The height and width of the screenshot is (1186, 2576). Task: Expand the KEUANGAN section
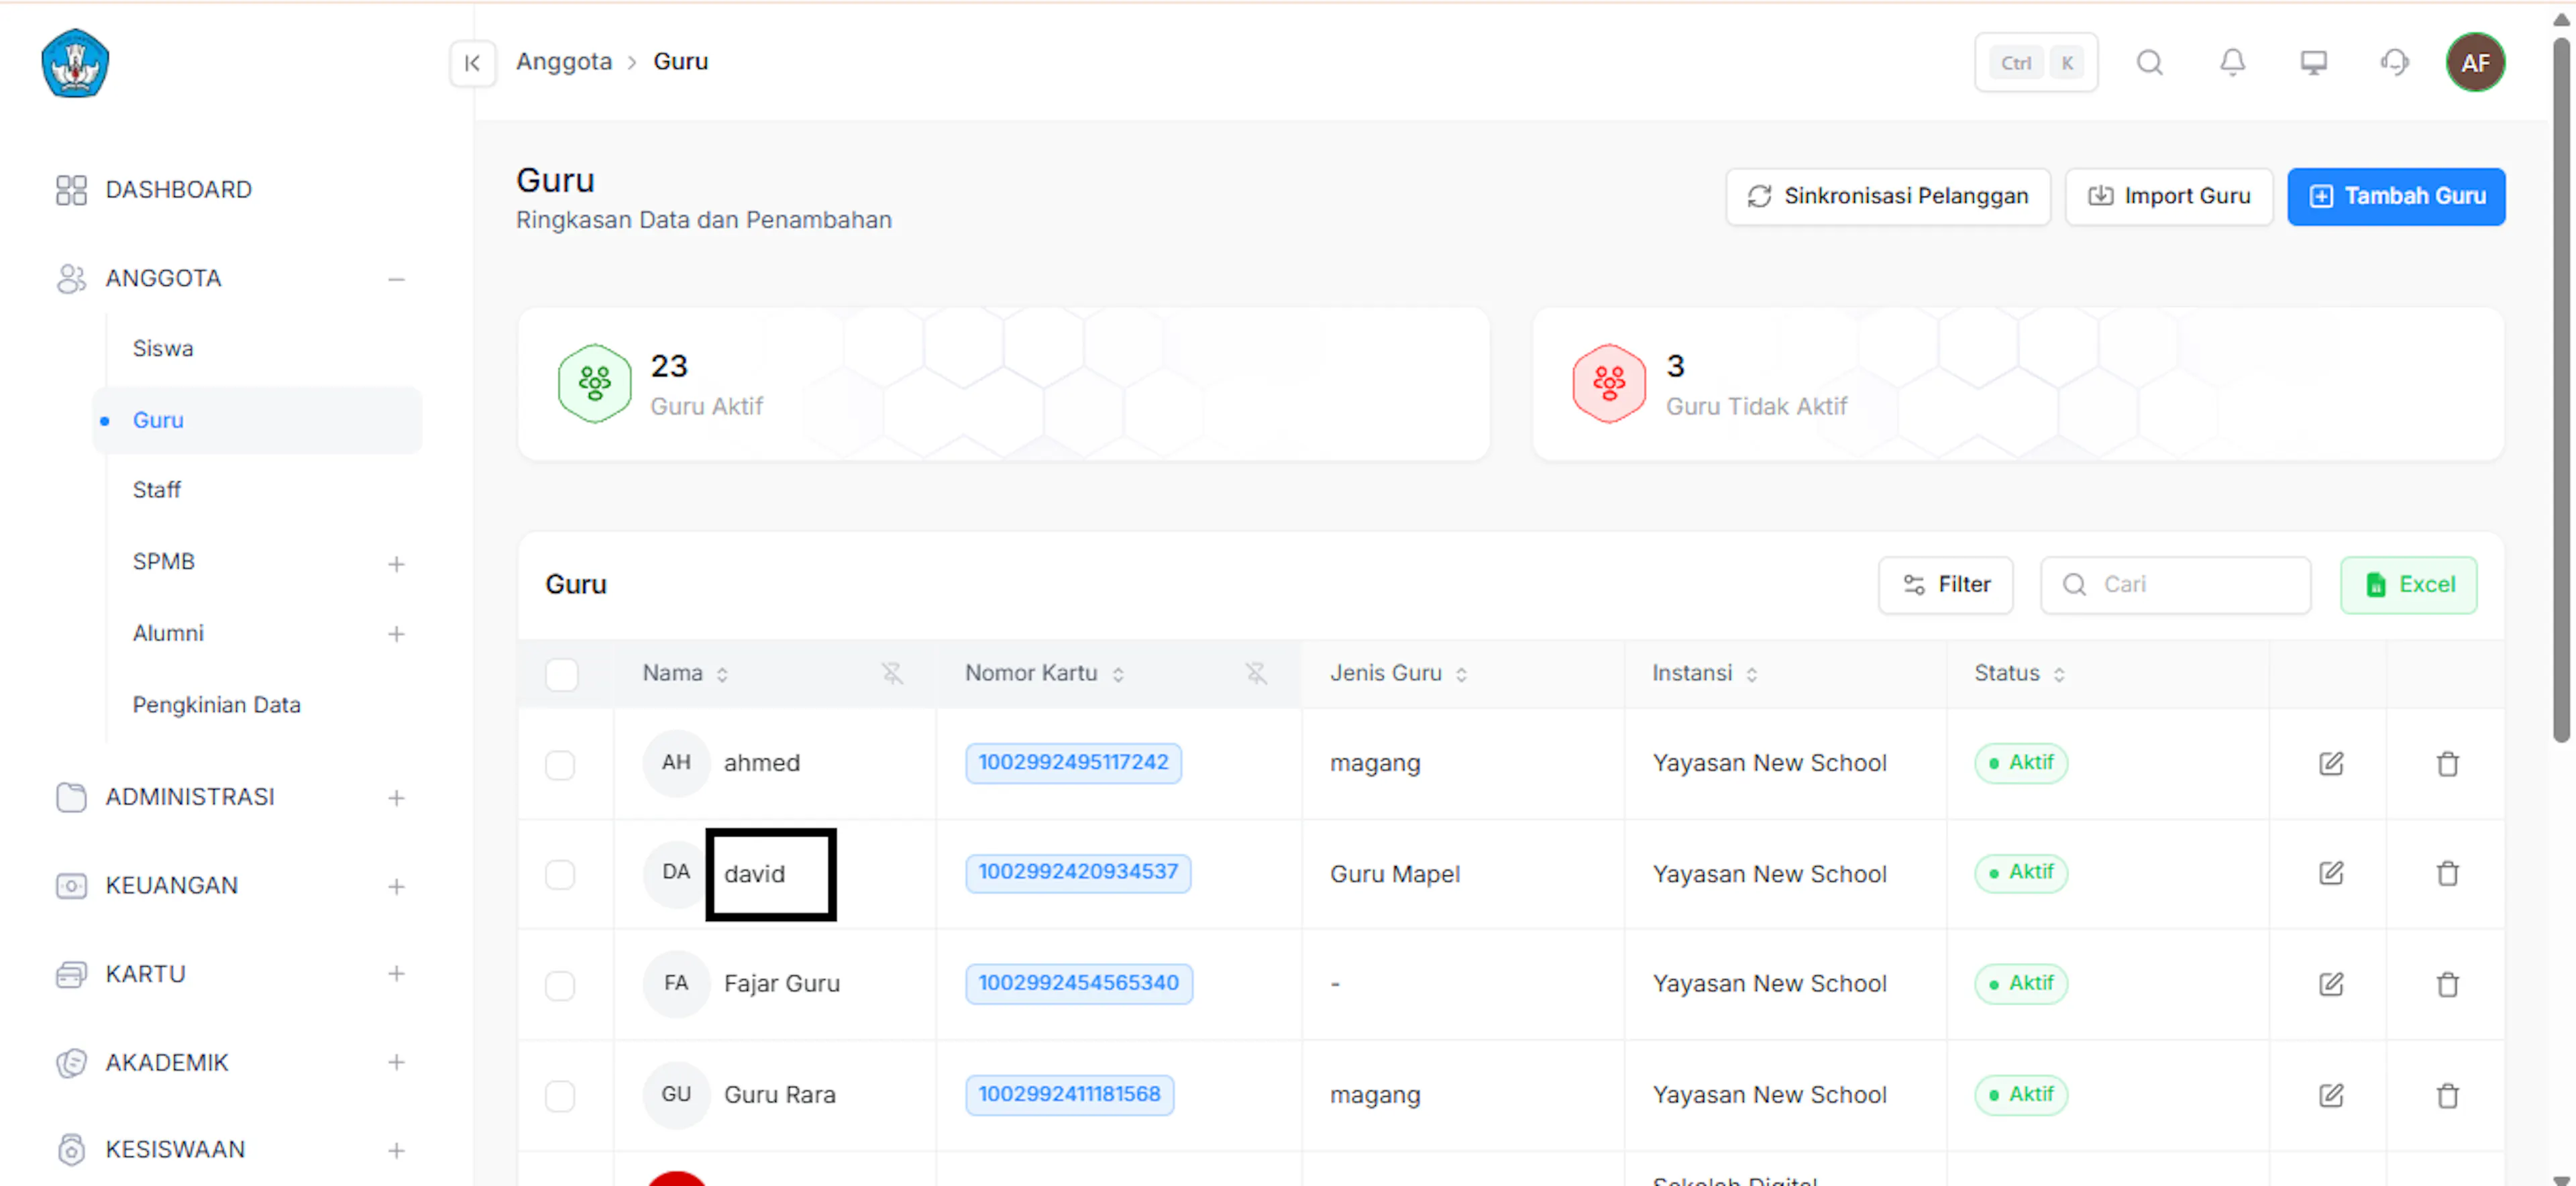point(396,887)
